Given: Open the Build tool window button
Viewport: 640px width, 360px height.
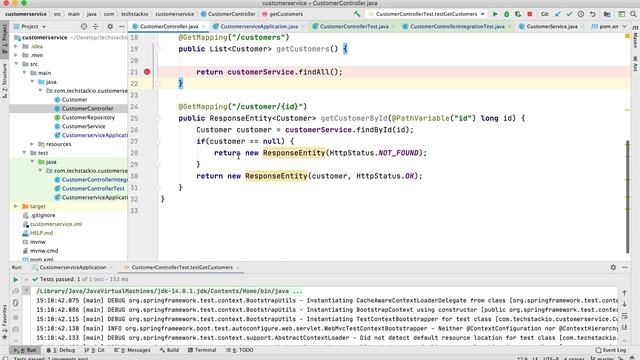Looking at the screenshot, I should [169, 350].
